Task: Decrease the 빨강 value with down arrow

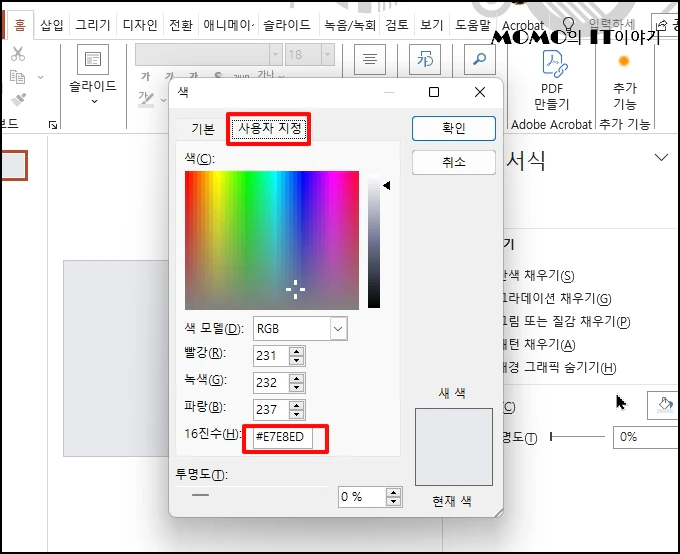Action: 297,361
